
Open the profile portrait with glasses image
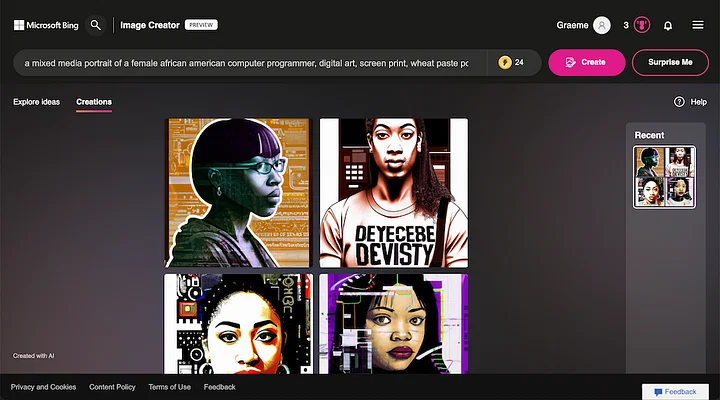[x=238, y=193]
